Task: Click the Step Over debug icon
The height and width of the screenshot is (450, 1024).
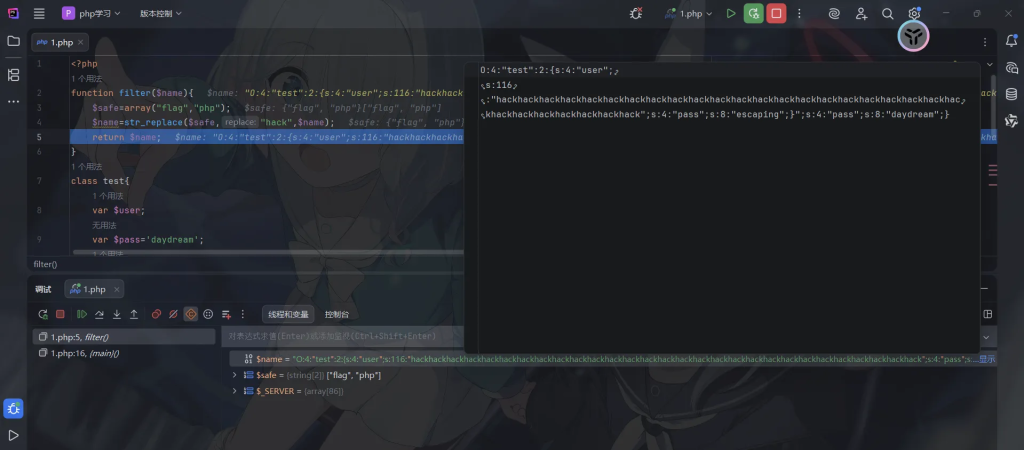Action: tap(98, 314)
